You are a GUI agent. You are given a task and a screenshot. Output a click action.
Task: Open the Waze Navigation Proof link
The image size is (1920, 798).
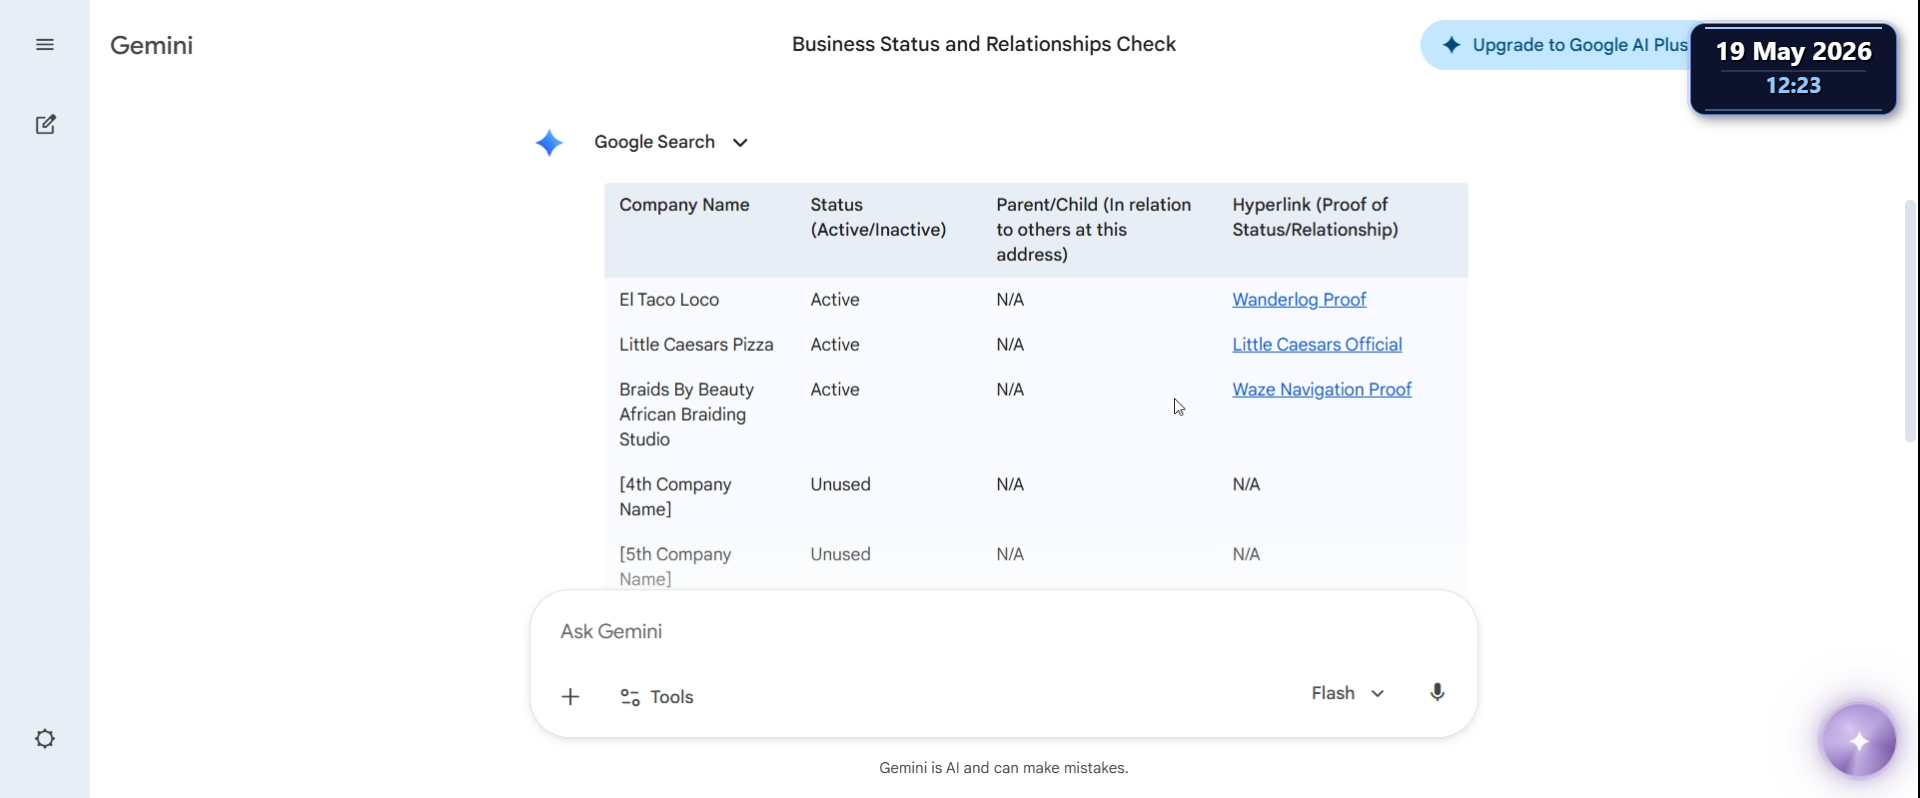point(1322,390)
